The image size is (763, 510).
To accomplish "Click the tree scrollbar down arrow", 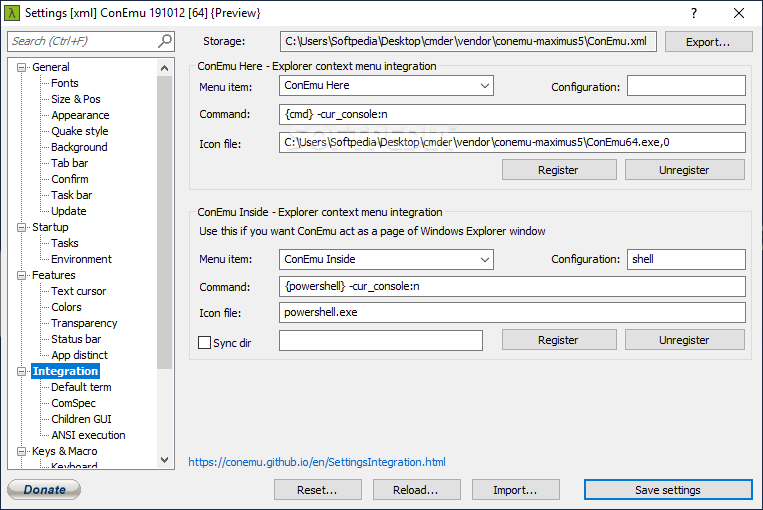I will pyautogui.click(x=164, y=460).
